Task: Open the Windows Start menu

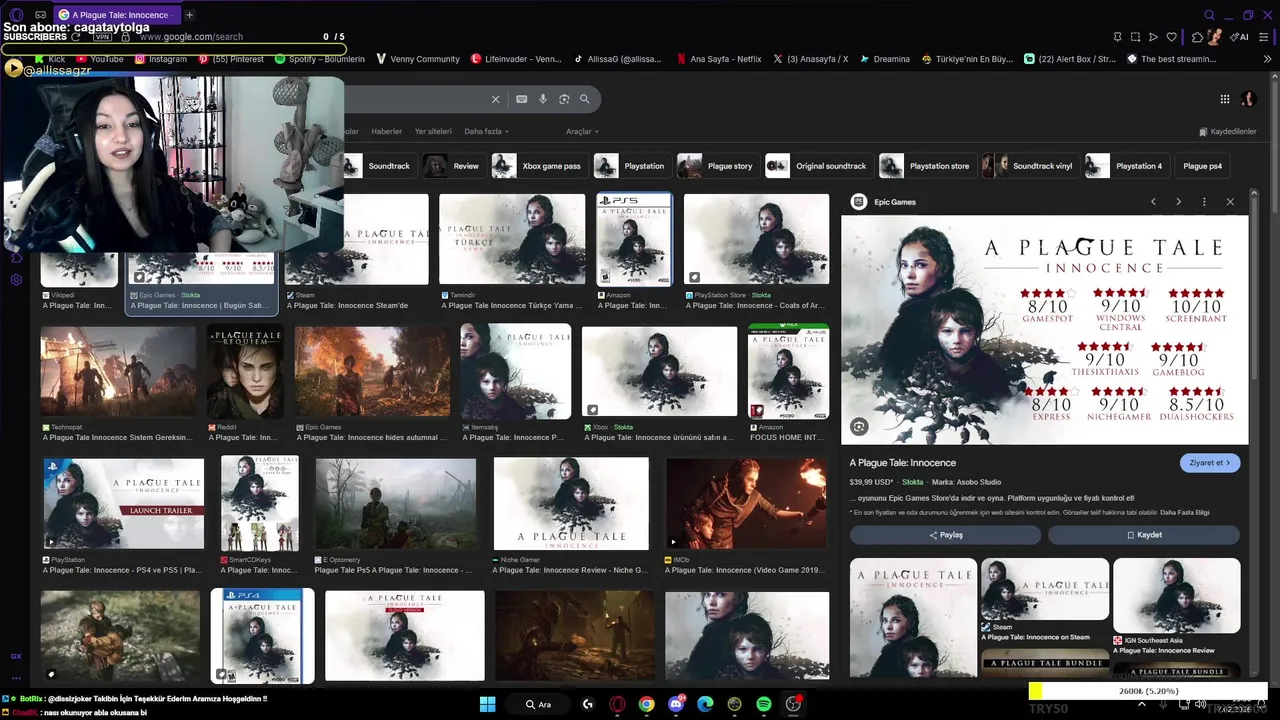Action: click(x=487, y=704)
